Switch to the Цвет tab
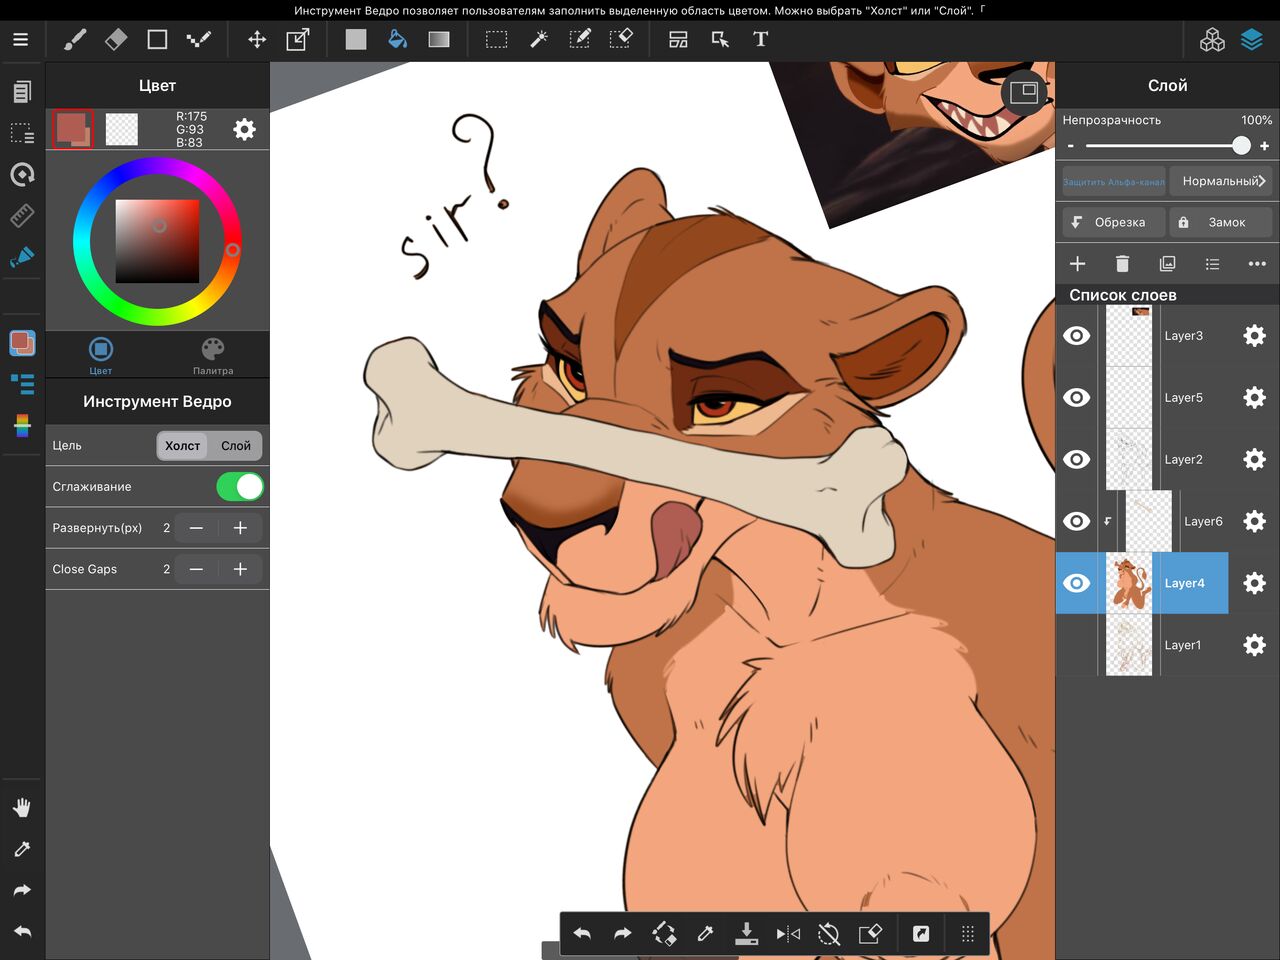This screenshot has height=960, width=1280. 101,355
